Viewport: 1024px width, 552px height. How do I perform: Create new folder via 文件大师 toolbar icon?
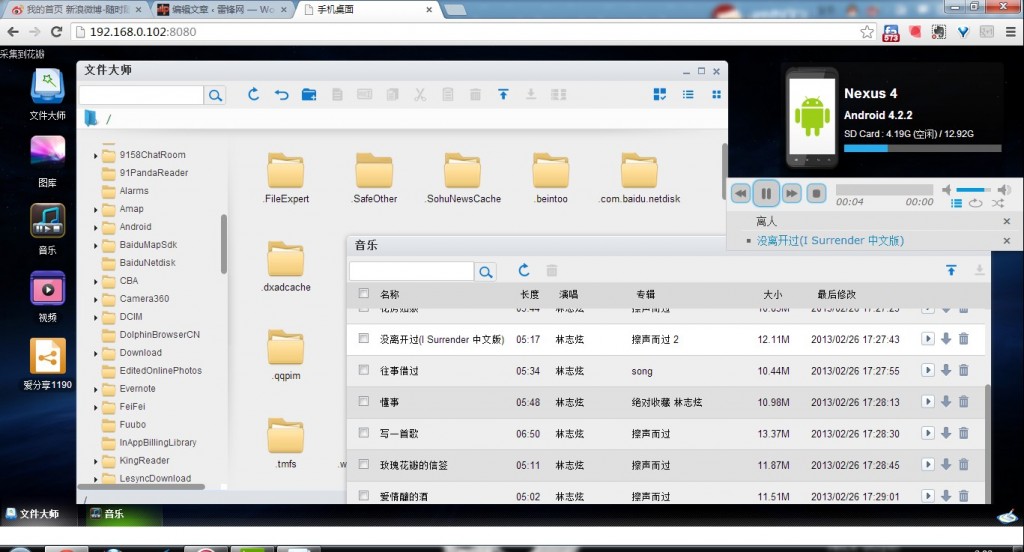309,95
